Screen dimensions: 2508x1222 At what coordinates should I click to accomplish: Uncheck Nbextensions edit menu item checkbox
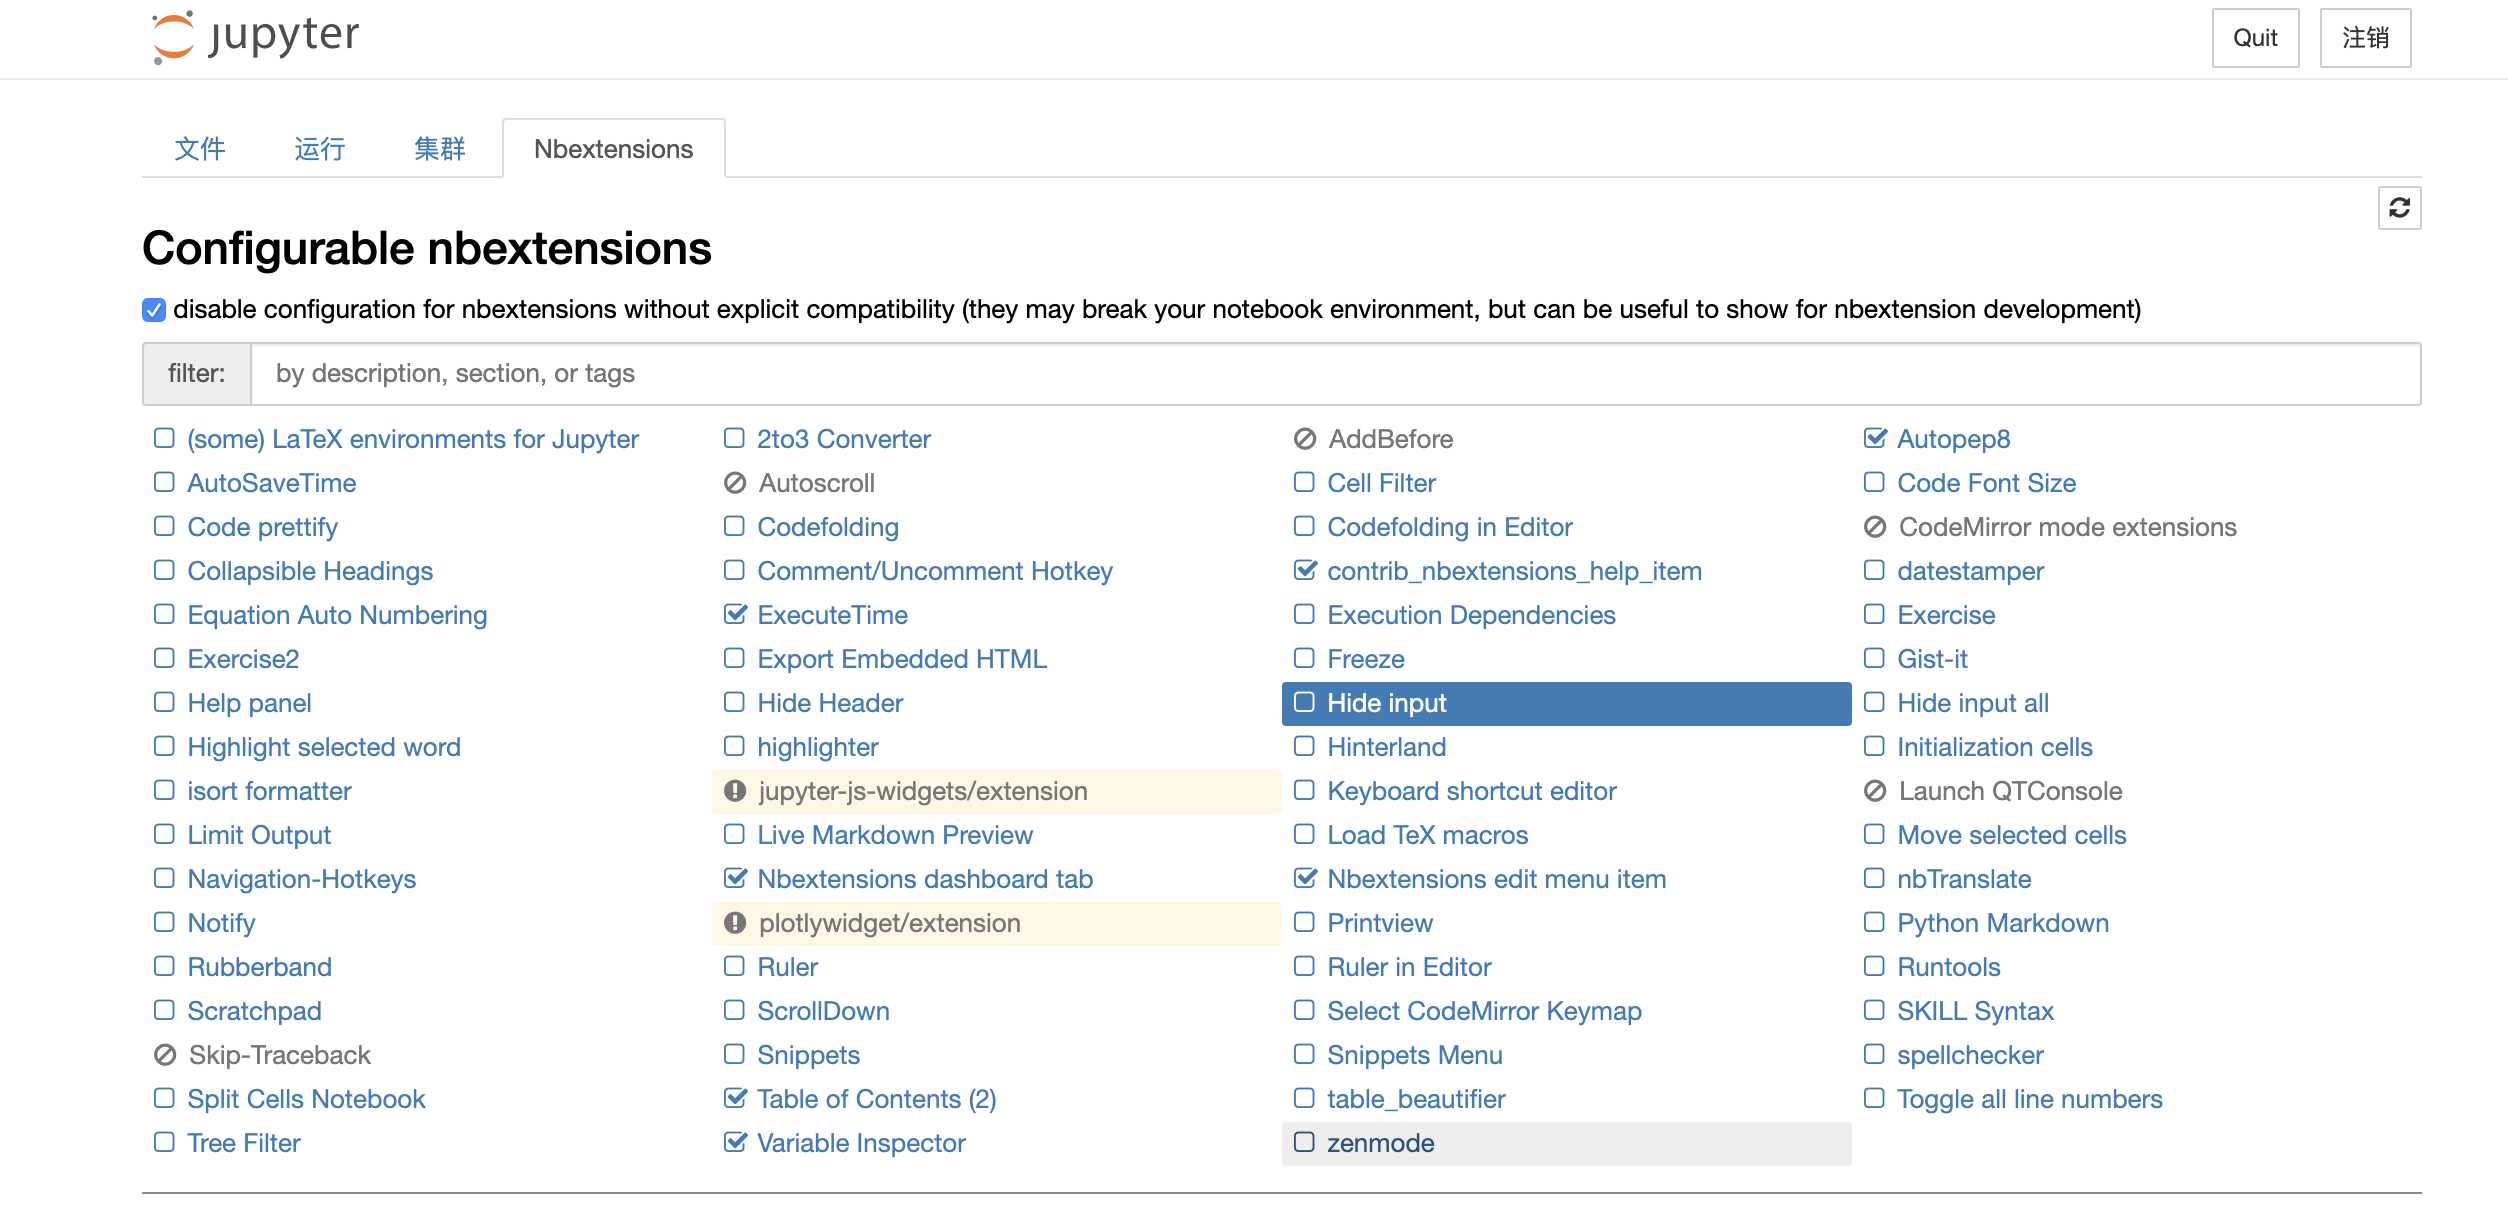(1305, 878)
